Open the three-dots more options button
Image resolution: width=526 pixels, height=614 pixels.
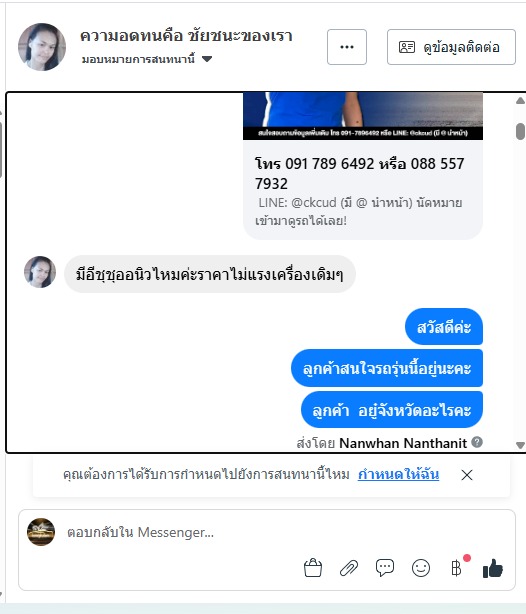[x=347, y=47]
